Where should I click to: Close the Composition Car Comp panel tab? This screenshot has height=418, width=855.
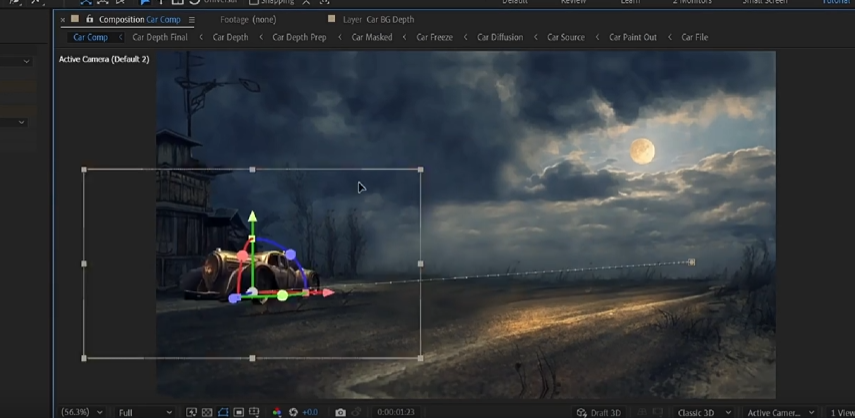pos(63,20)
